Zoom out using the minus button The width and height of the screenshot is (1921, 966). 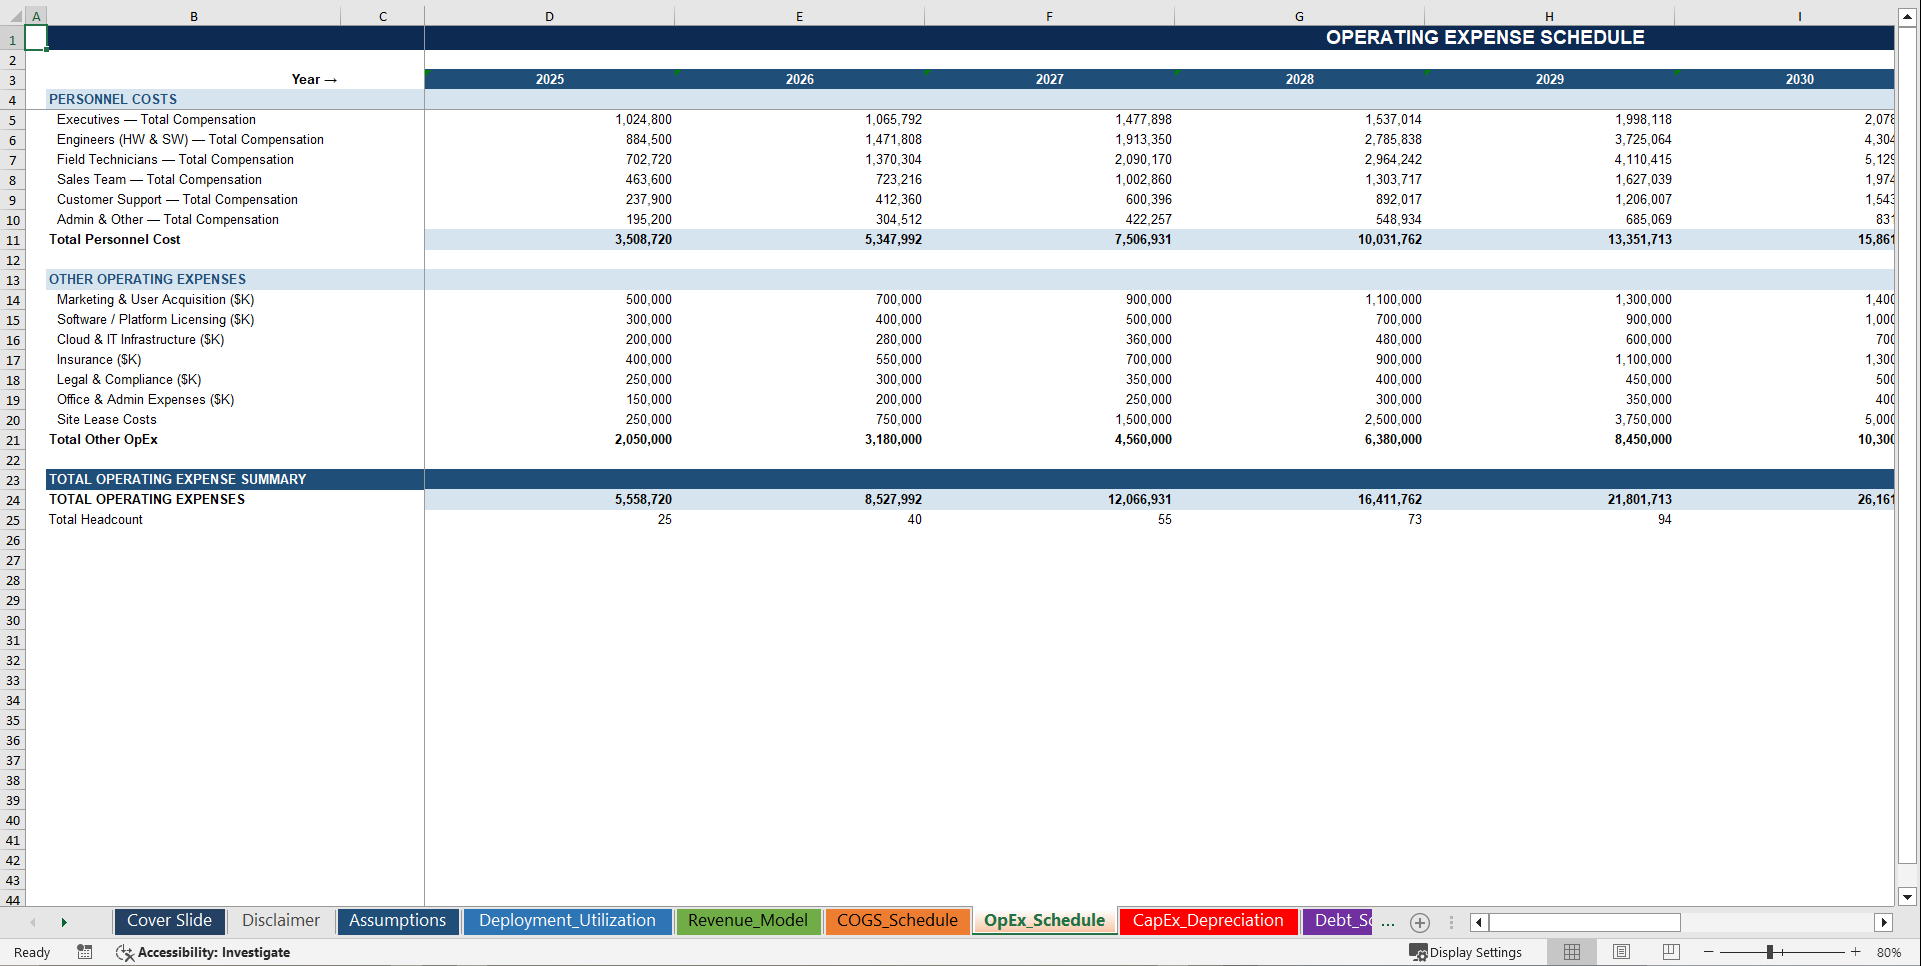pos(1708,952)
